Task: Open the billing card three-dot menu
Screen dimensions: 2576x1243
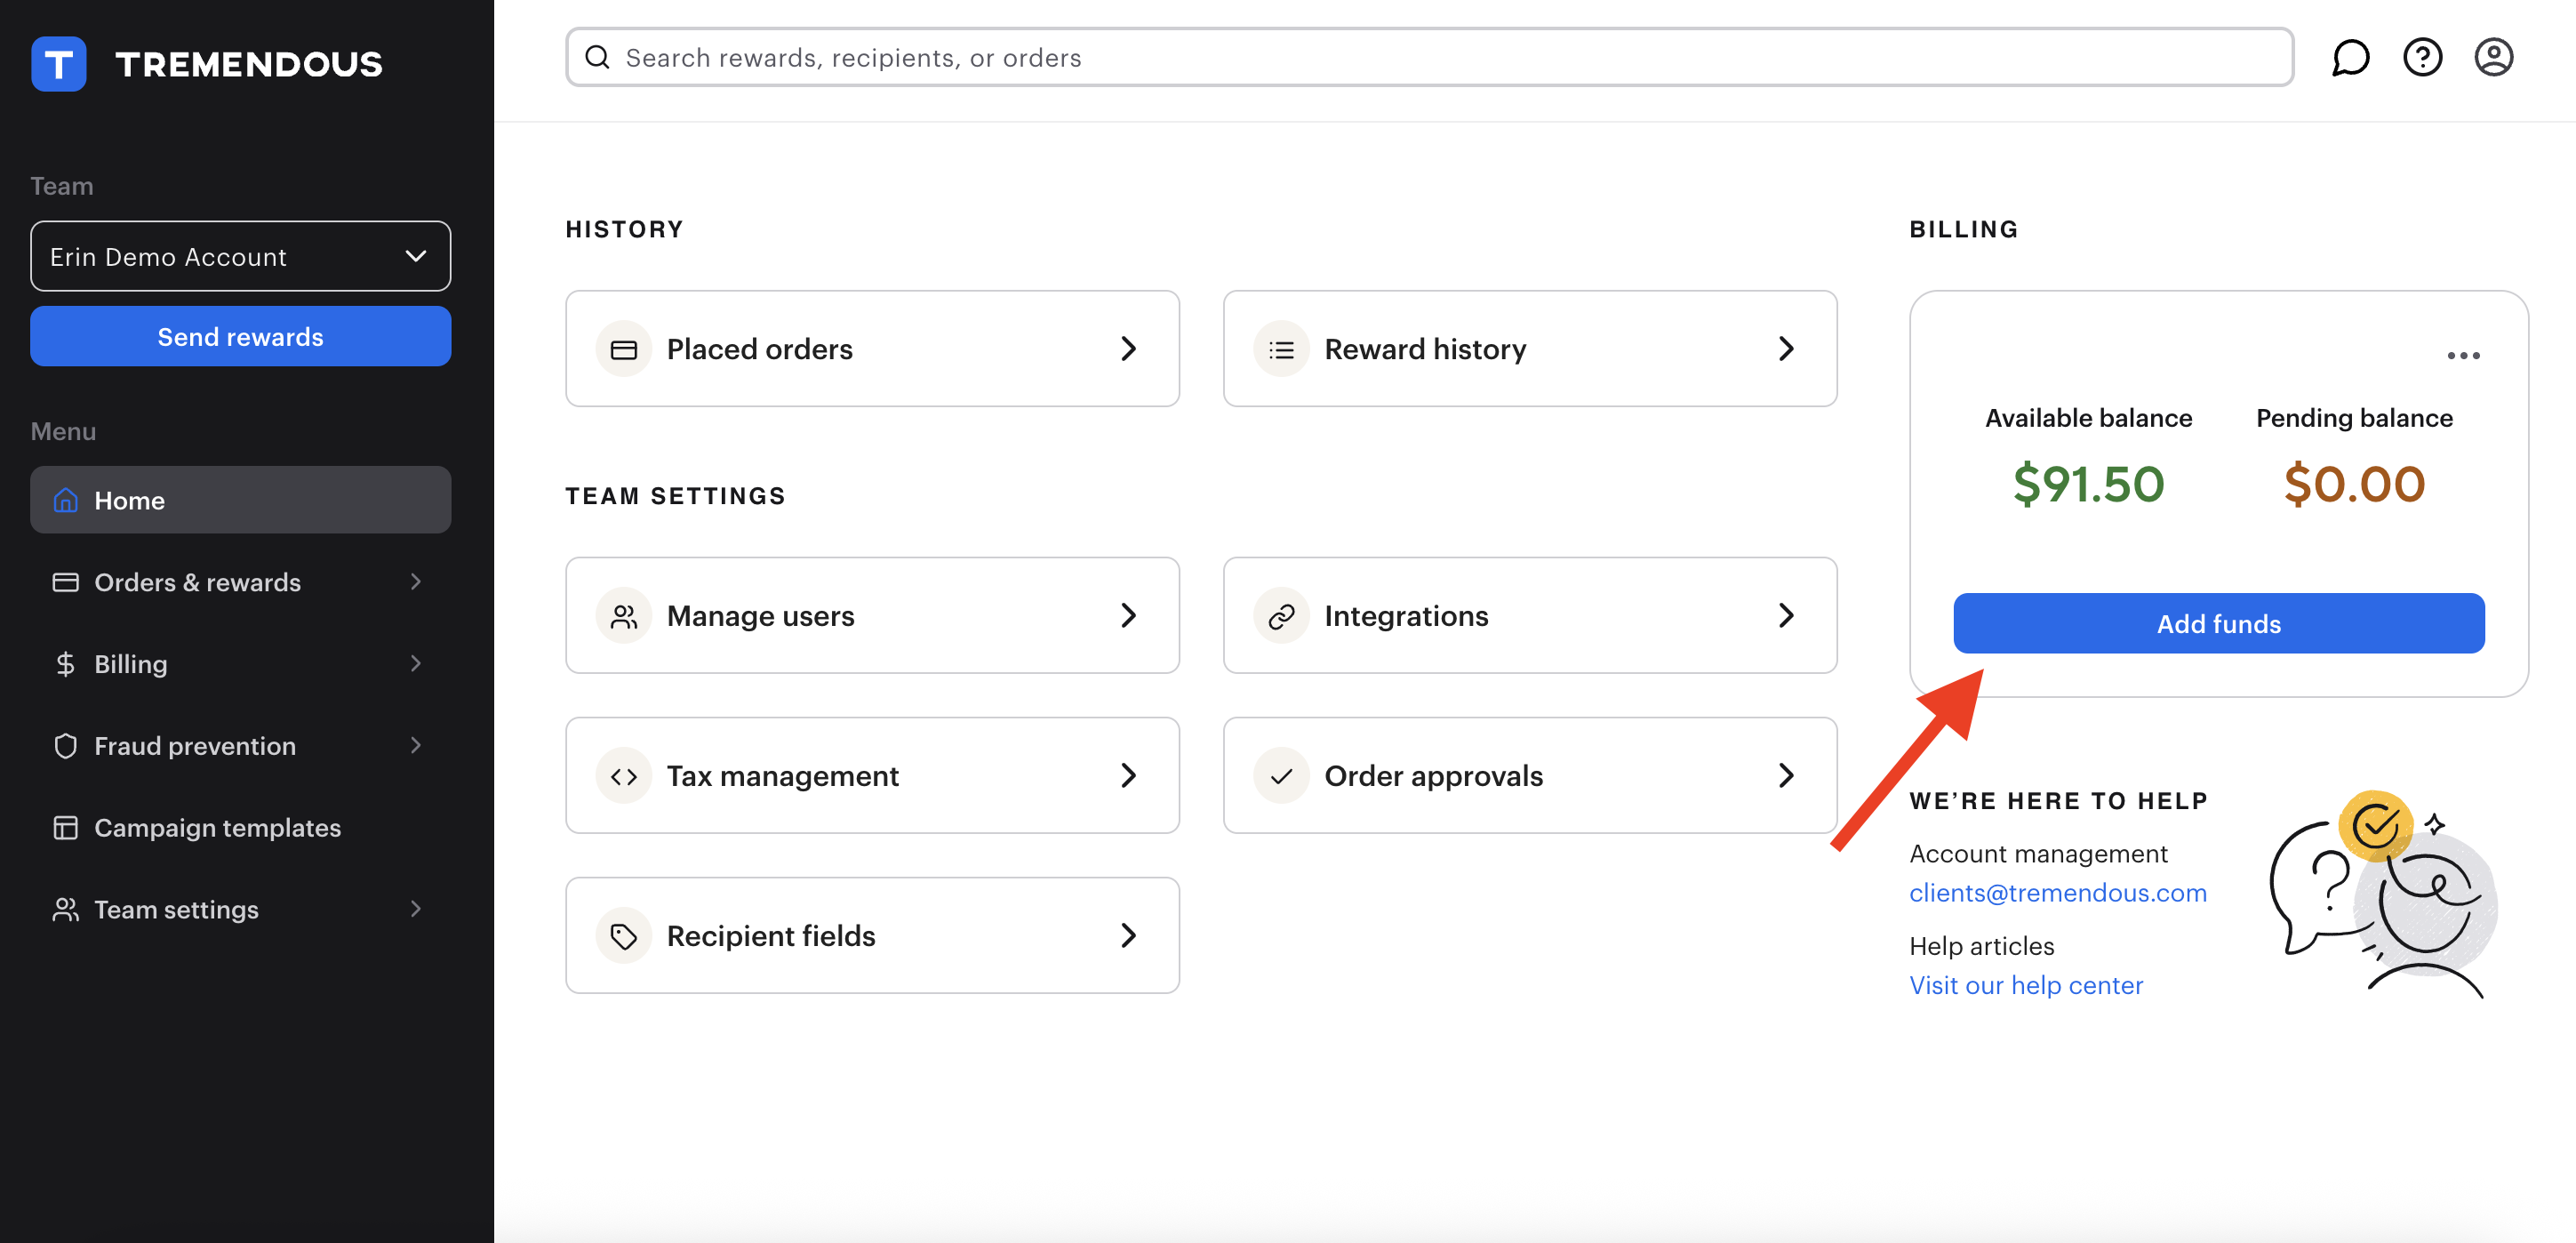Action: [2463, 355]
